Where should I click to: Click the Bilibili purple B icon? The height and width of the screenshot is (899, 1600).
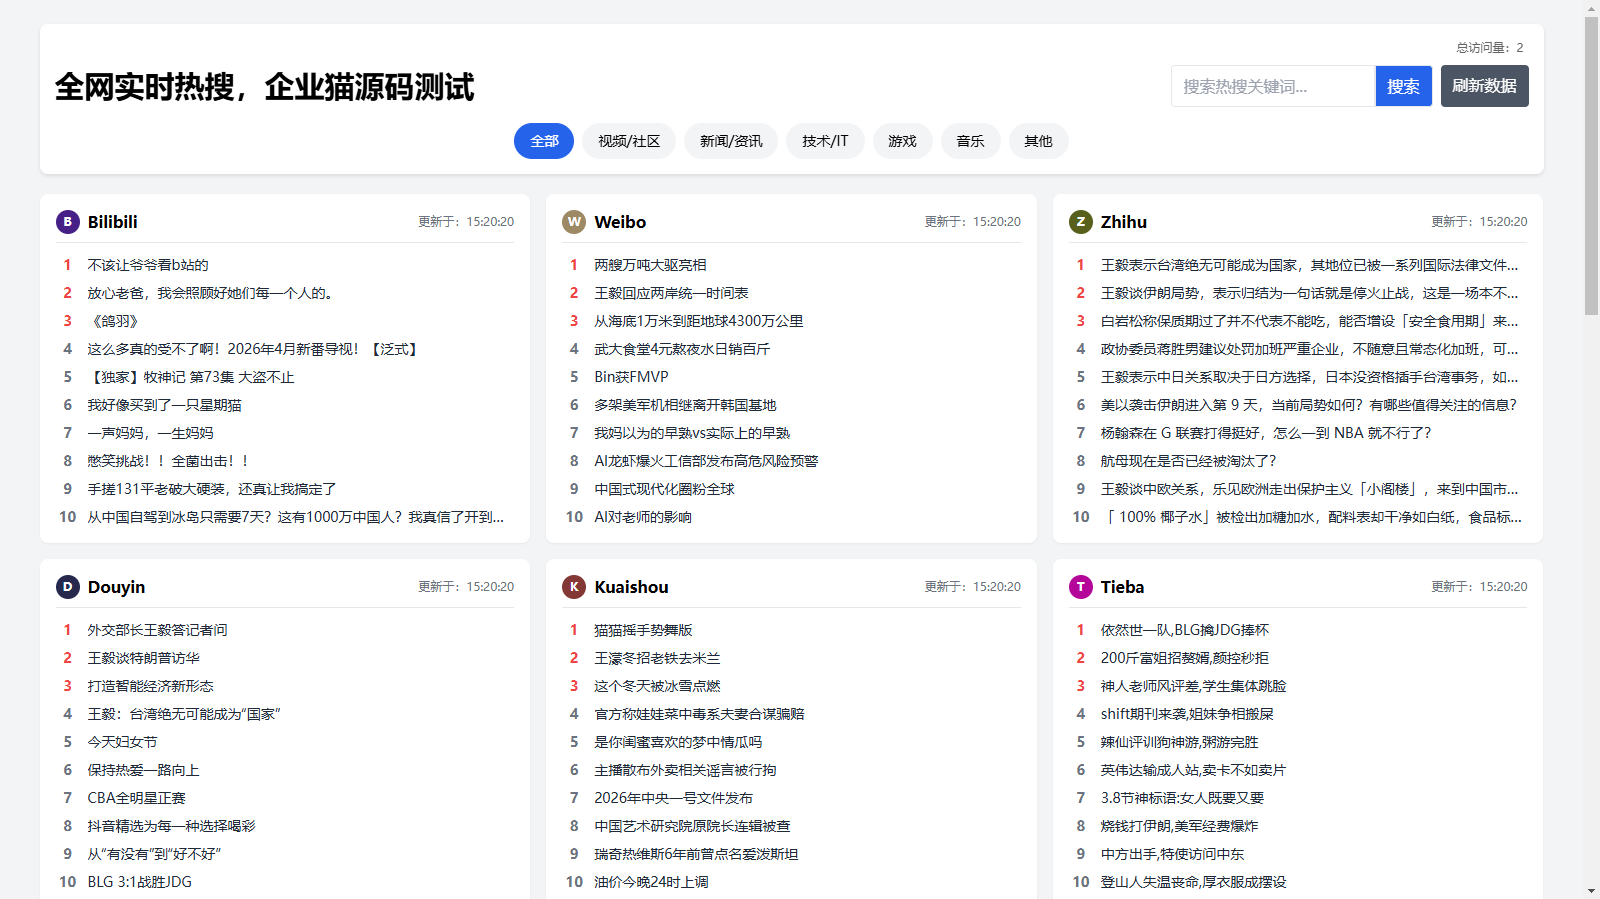tap(67, 222)
